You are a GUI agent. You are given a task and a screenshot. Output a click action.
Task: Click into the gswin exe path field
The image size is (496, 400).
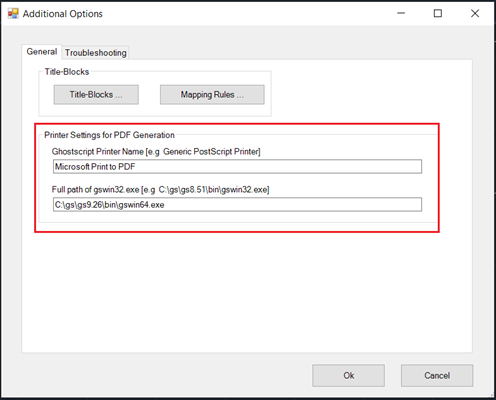237,204
